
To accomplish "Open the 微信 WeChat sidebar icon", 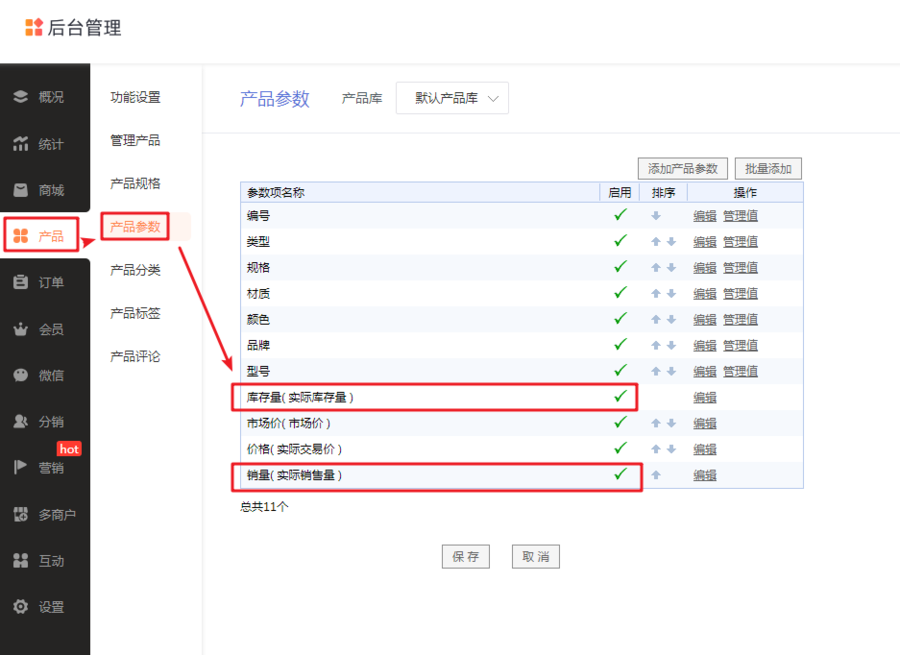I will pos(20,375).
